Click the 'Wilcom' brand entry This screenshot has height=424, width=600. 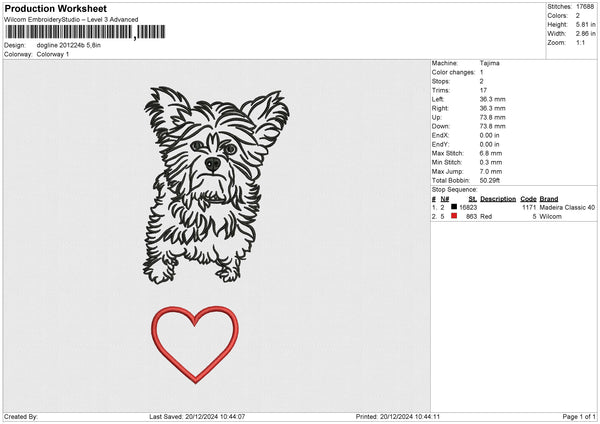[551, 217]
